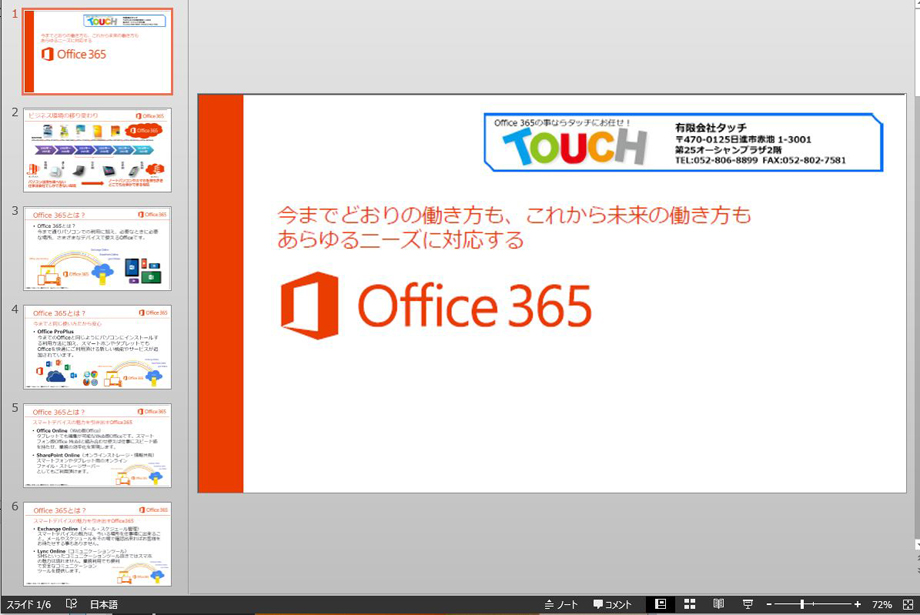
Task: Select slide 3 thumbnail in the panel
Action: point(97,248)
